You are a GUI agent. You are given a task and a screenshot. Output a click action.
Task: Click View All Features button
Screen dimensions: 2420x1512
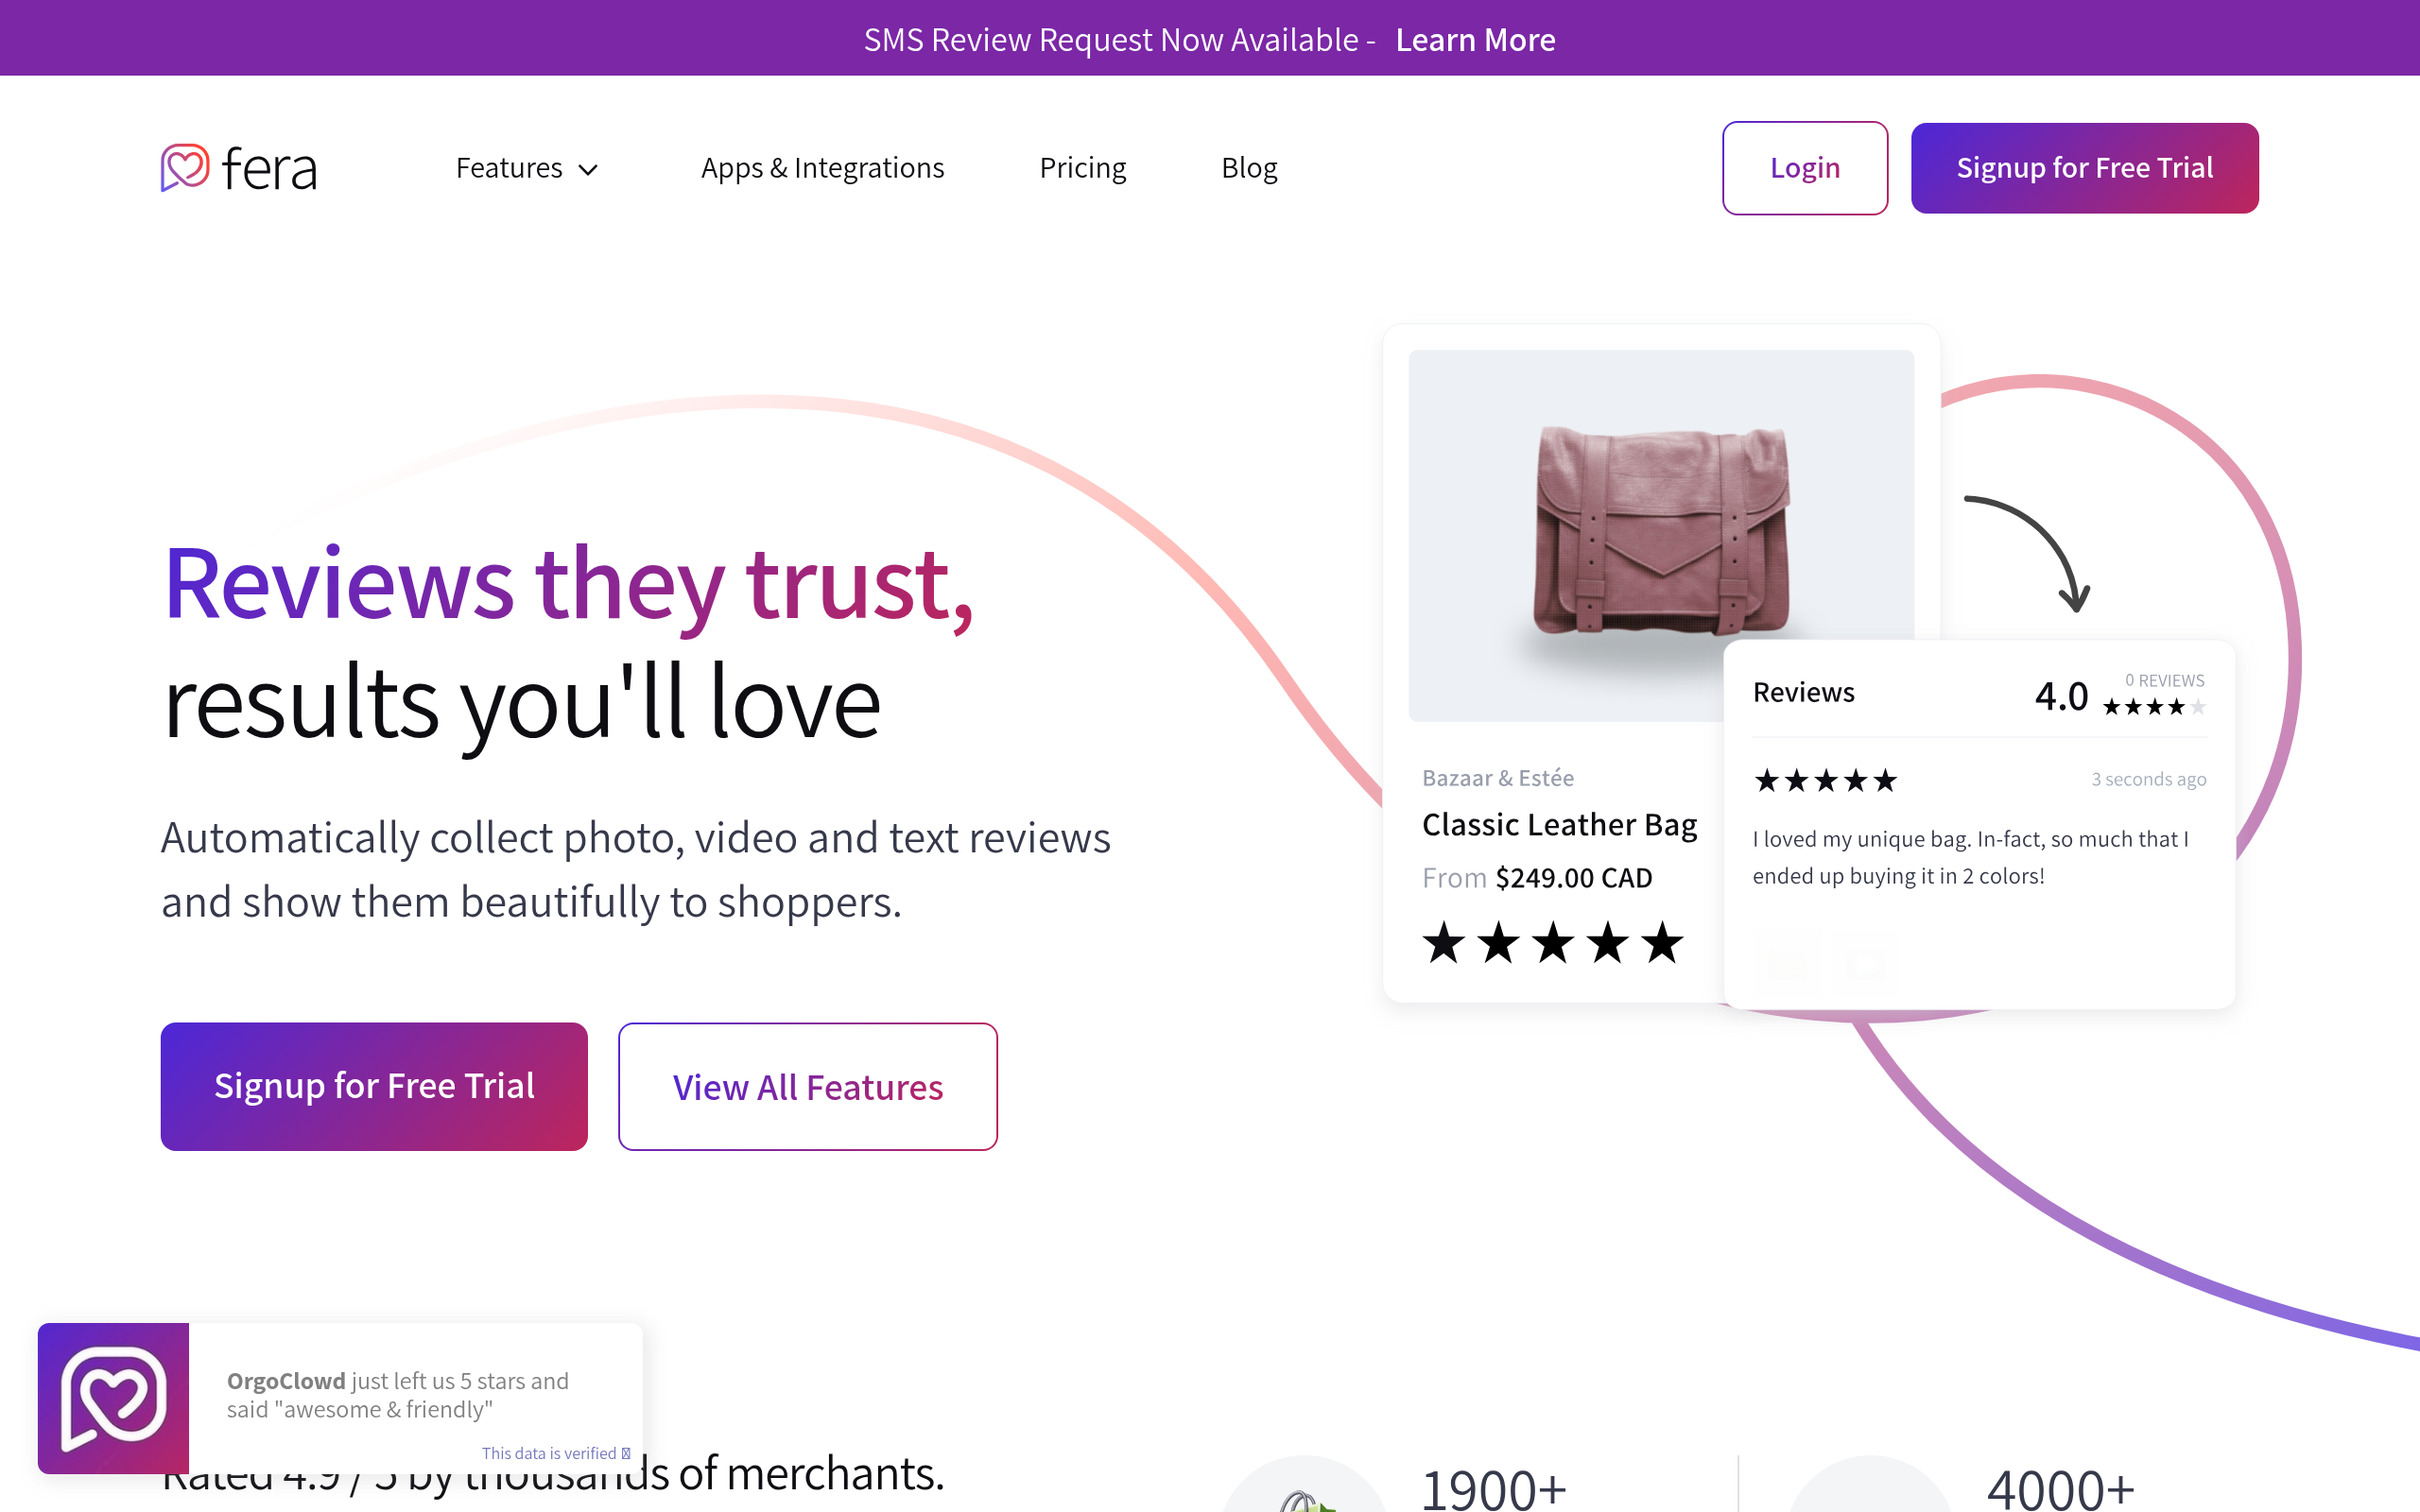pos(807,1086)
